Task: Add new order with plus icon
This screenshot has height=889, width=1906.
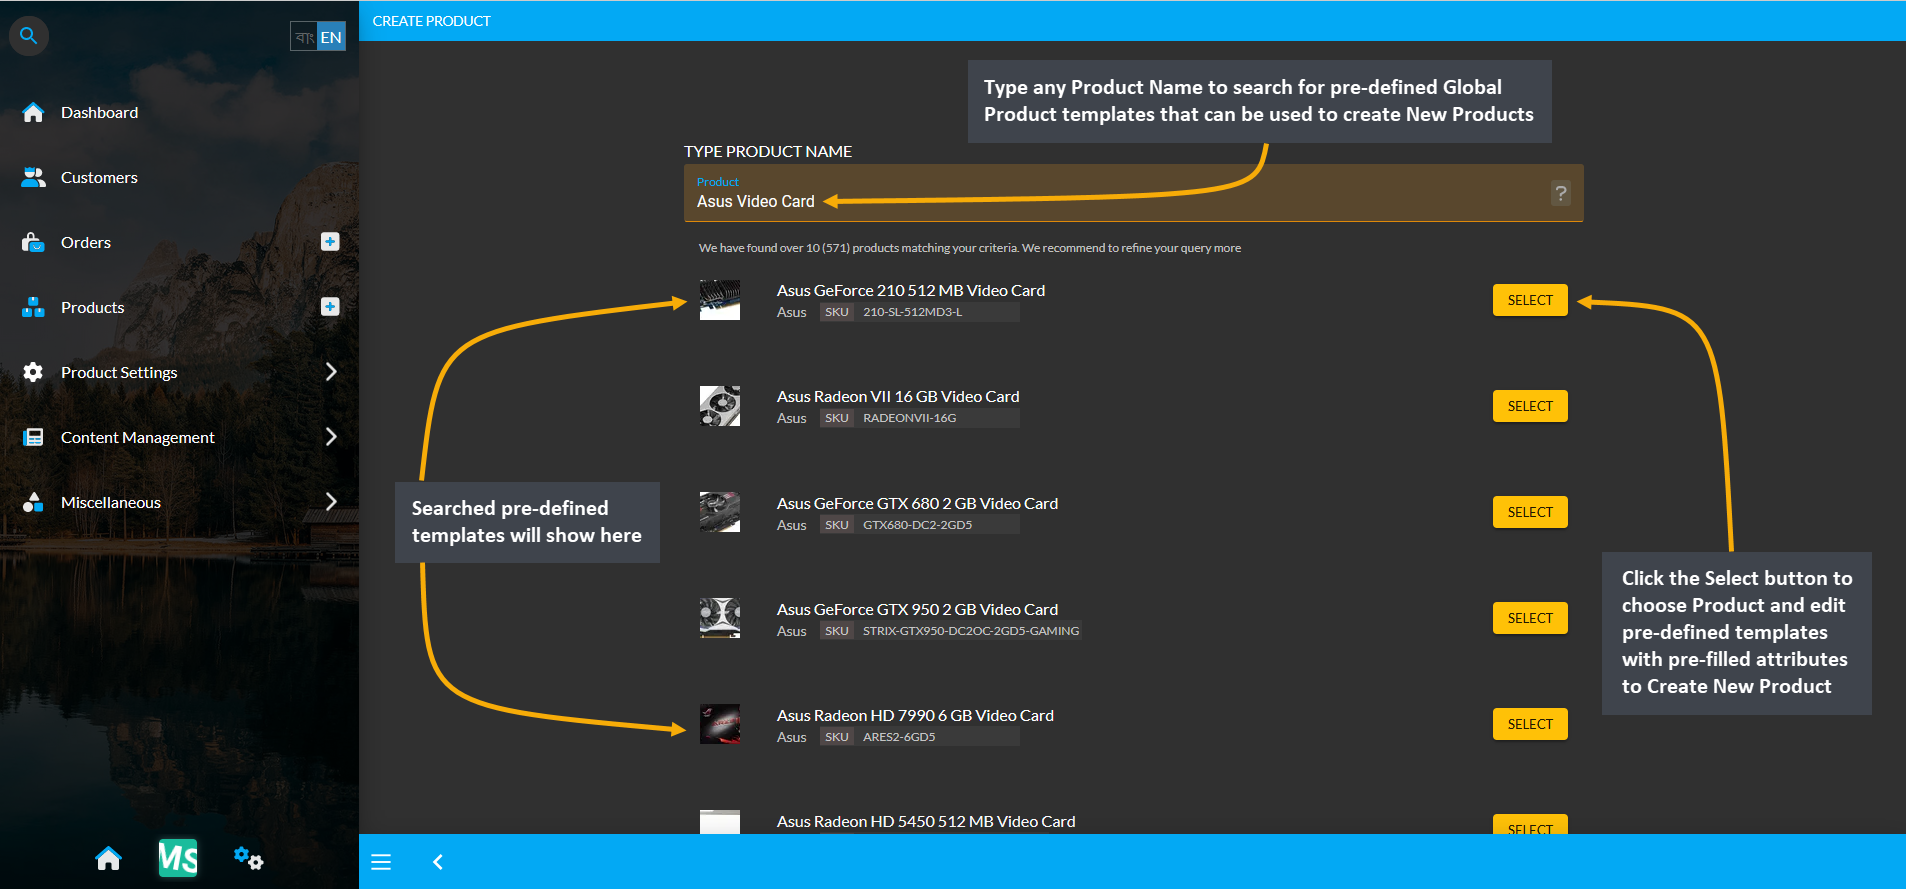Action: [330, 241]
